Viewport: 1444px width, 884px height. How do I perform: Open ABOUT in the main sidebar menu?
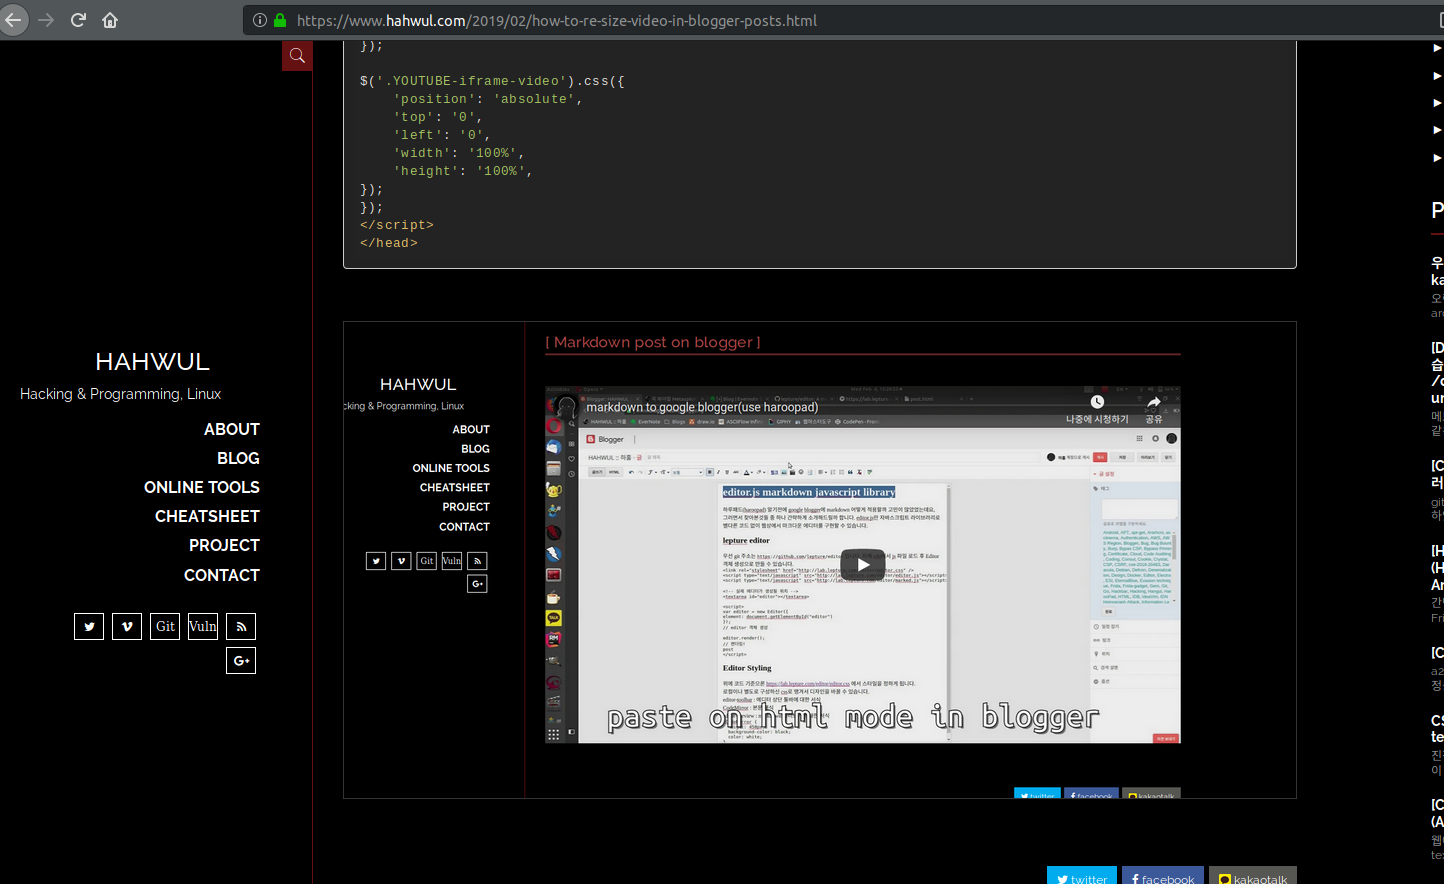coord(232,429)
